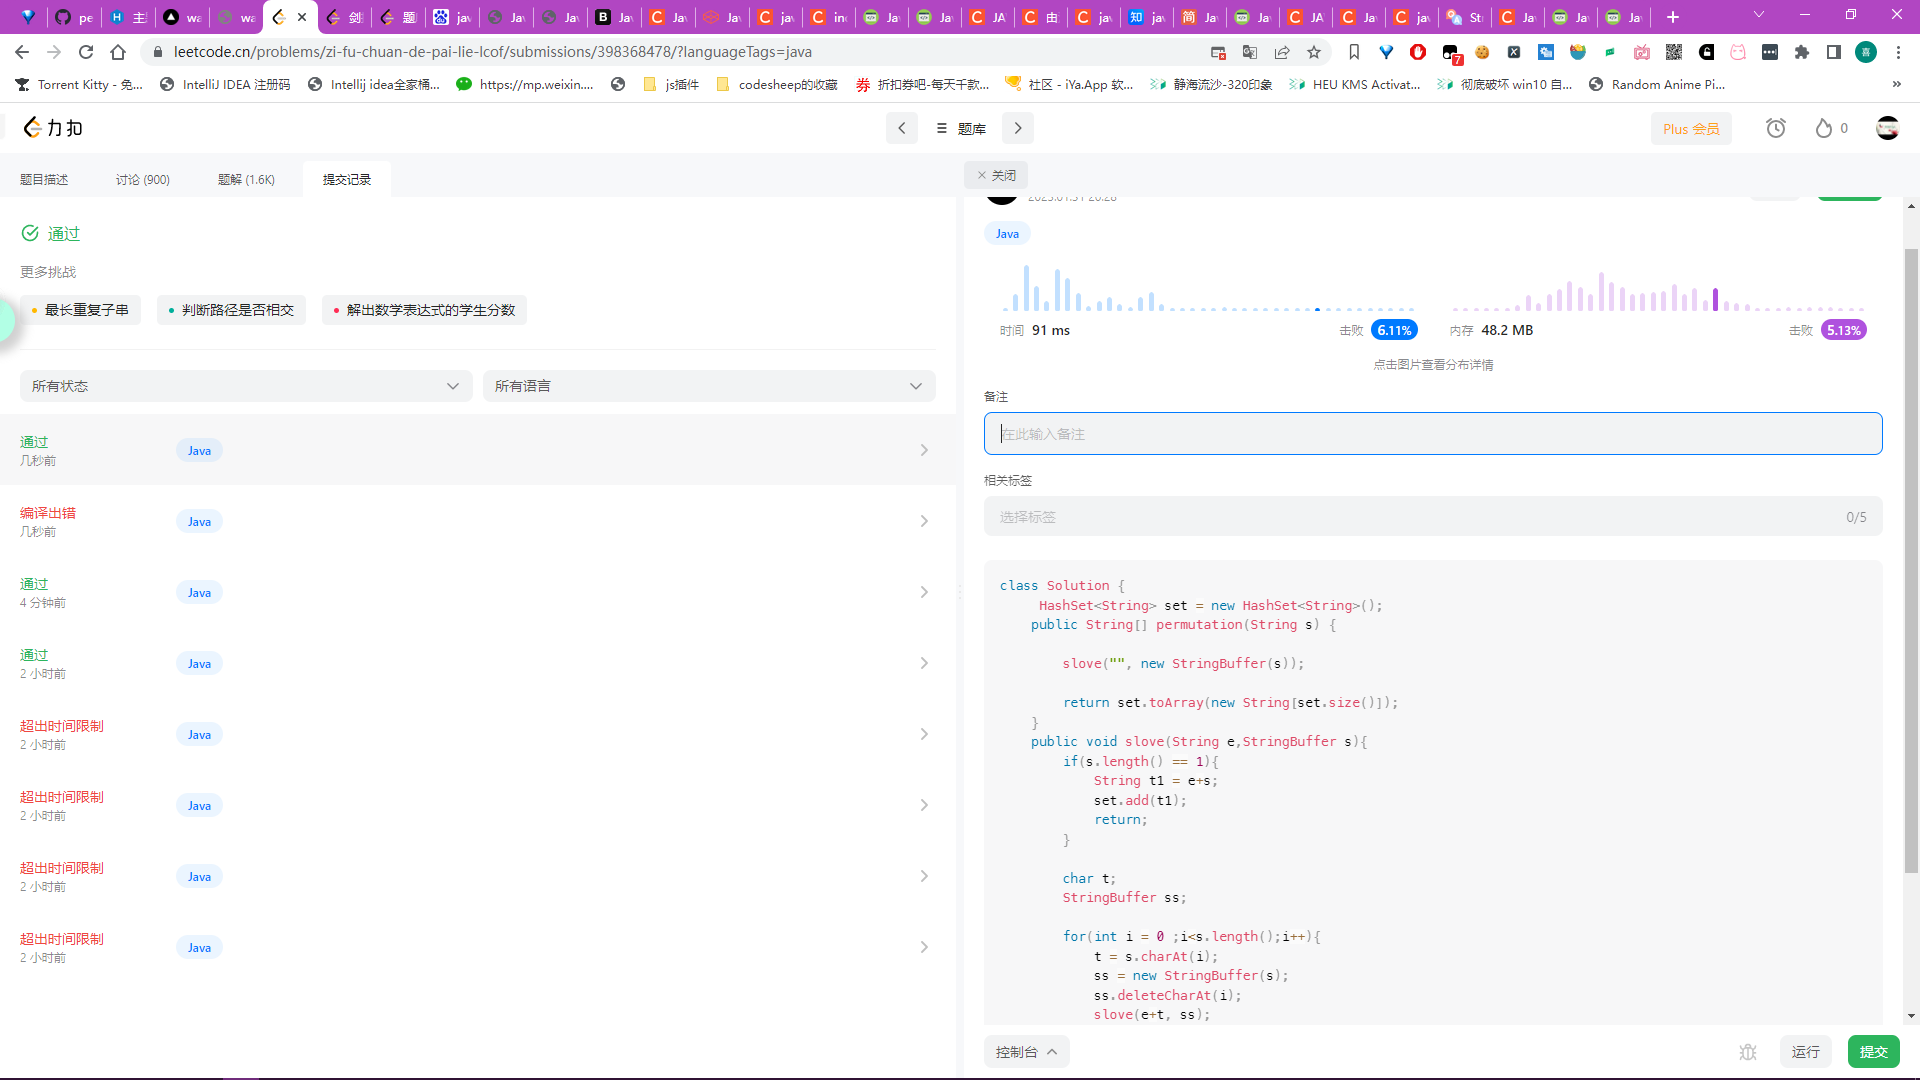Go to previous problem arrow
Screen dimensions: 1920x1080
pyautogui.click(x=901, y=128)
